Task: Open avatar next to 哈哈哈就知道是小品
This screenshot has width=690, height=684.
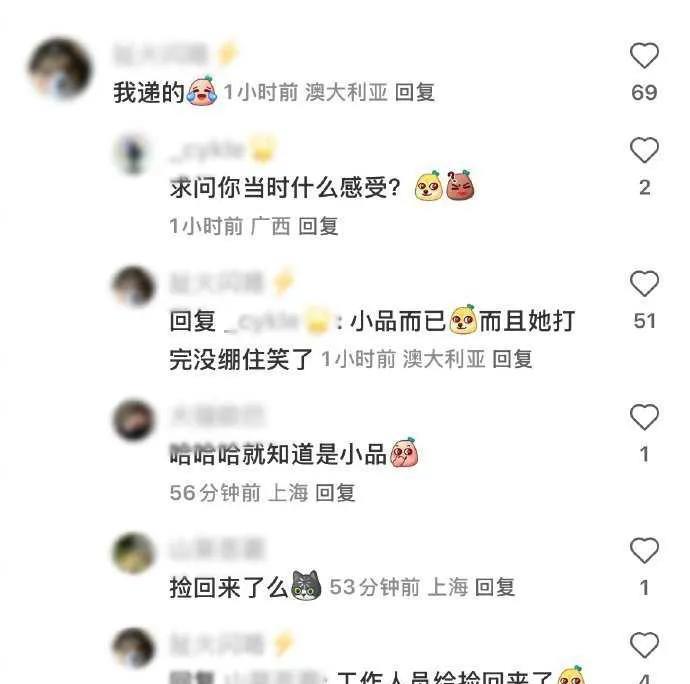Action: point(134,419)
